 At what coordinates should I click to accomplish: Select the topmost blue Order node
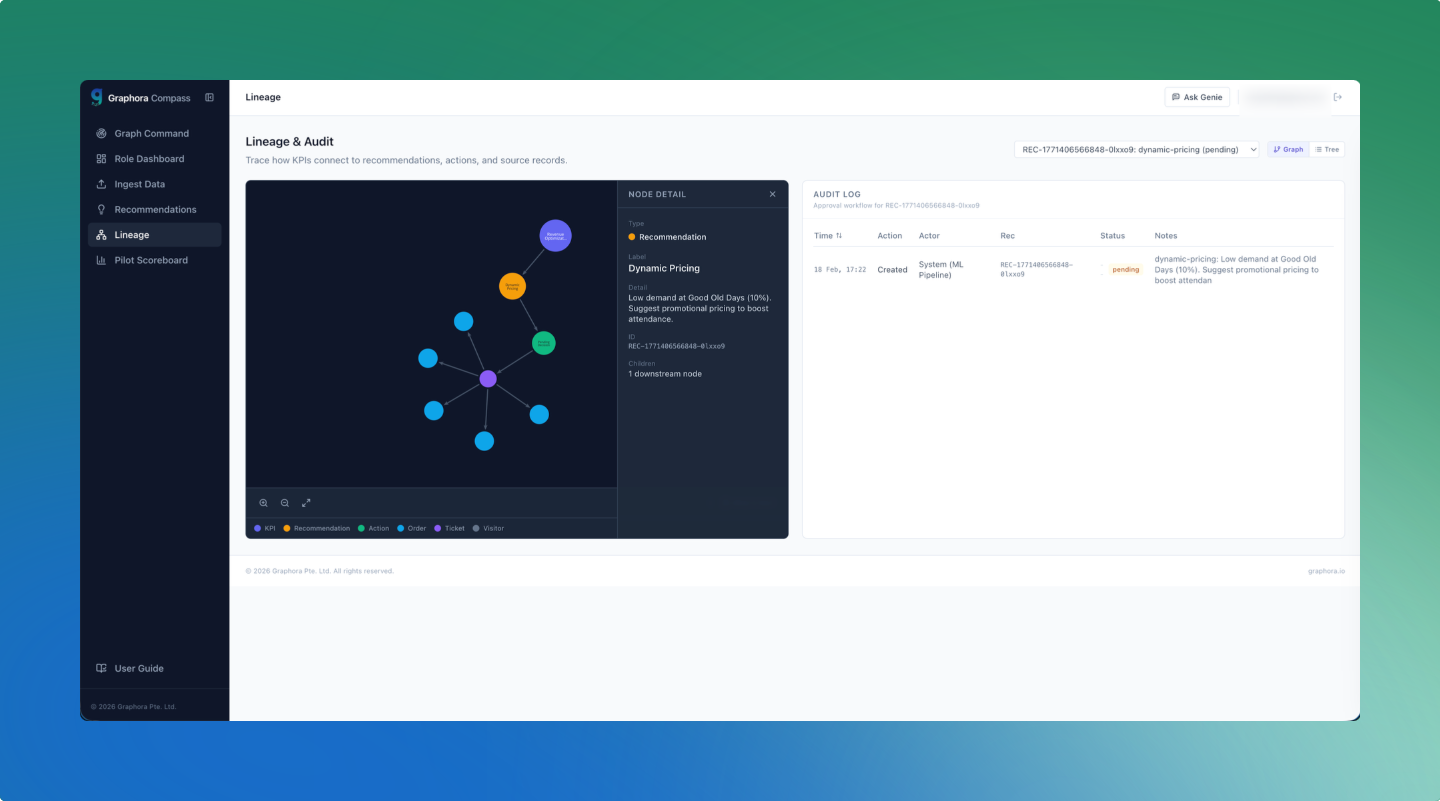[x=464, y=321]
